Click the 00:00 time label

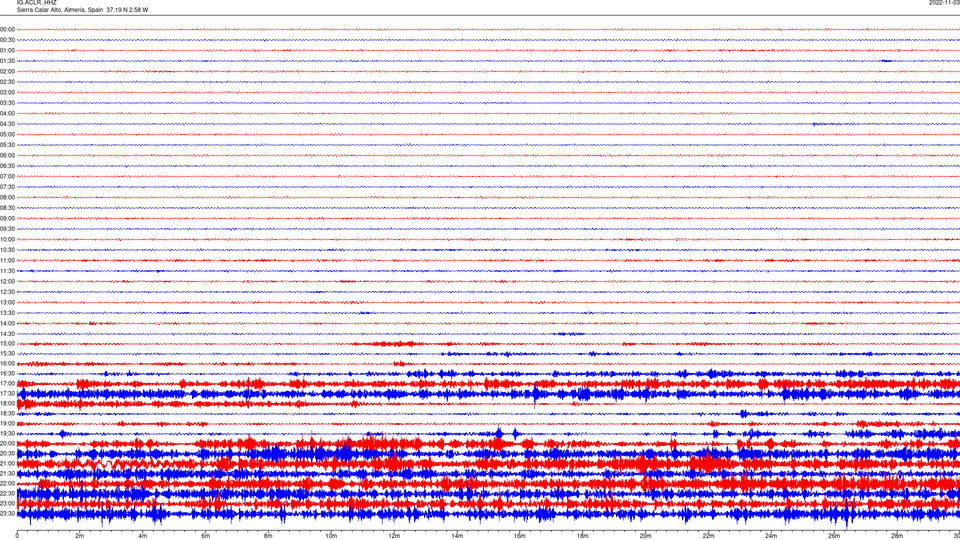pyautogui.click(x=7, y=29)
